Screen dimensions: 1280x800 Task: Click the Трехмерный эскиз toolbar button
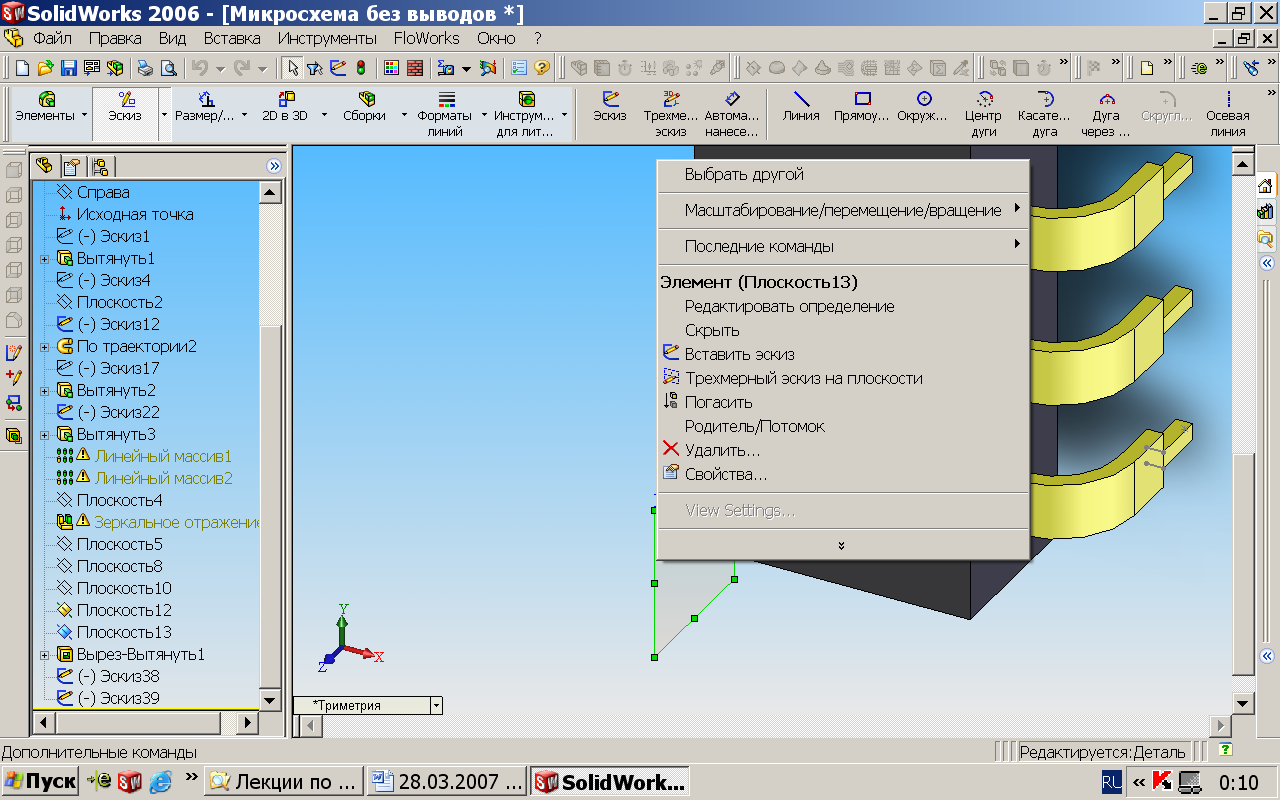click(x=671, y=114)
